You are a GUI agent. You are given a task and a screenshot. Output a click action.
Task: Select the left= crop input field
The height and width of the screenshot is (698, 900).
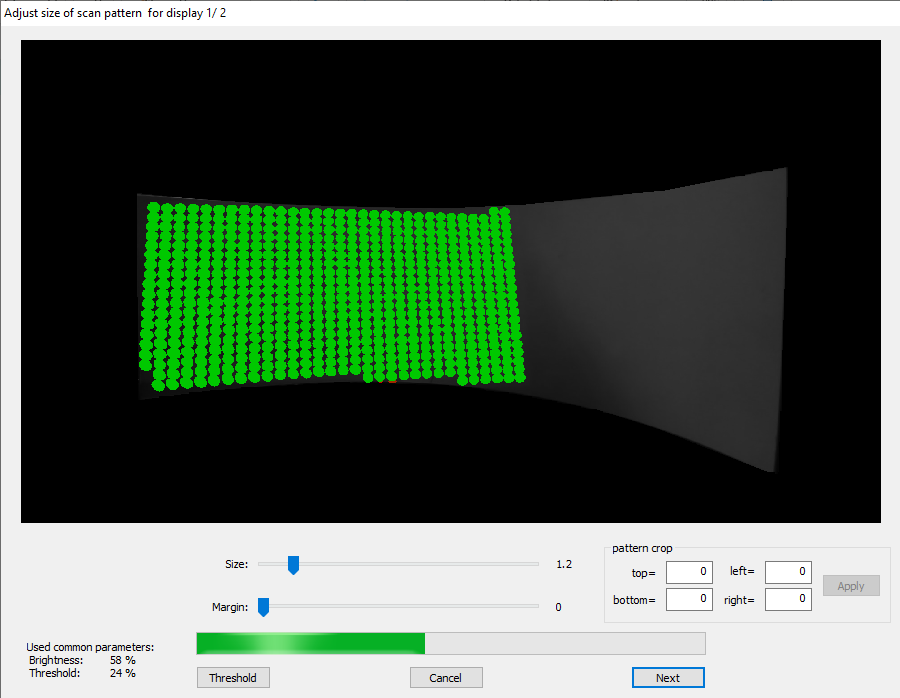pos(787,573)
